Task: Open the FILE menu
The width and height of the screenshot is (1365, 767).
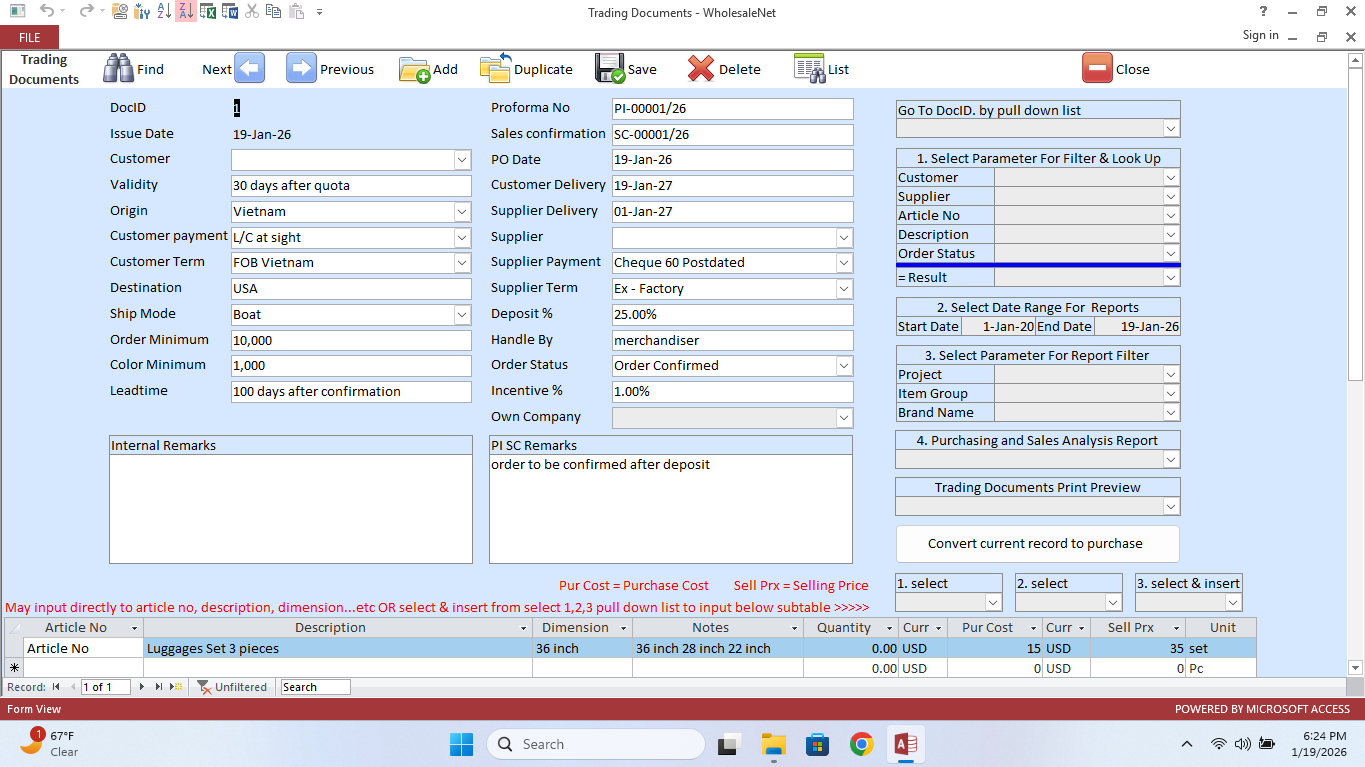Action: (29, 36)
